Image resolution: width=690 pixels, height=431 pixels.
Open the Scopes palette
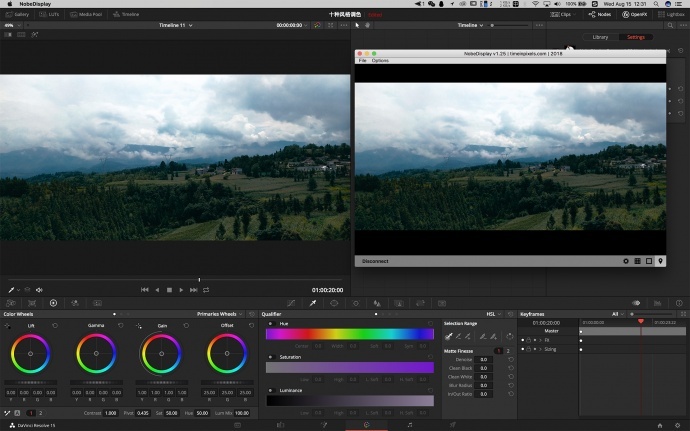click(x=657, y=303)
